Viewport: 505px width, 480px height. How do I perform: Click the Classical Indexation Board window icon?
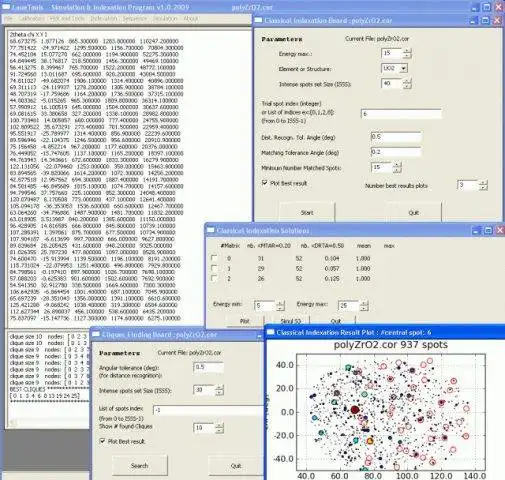pyautogui.click(x=259, y=20)
